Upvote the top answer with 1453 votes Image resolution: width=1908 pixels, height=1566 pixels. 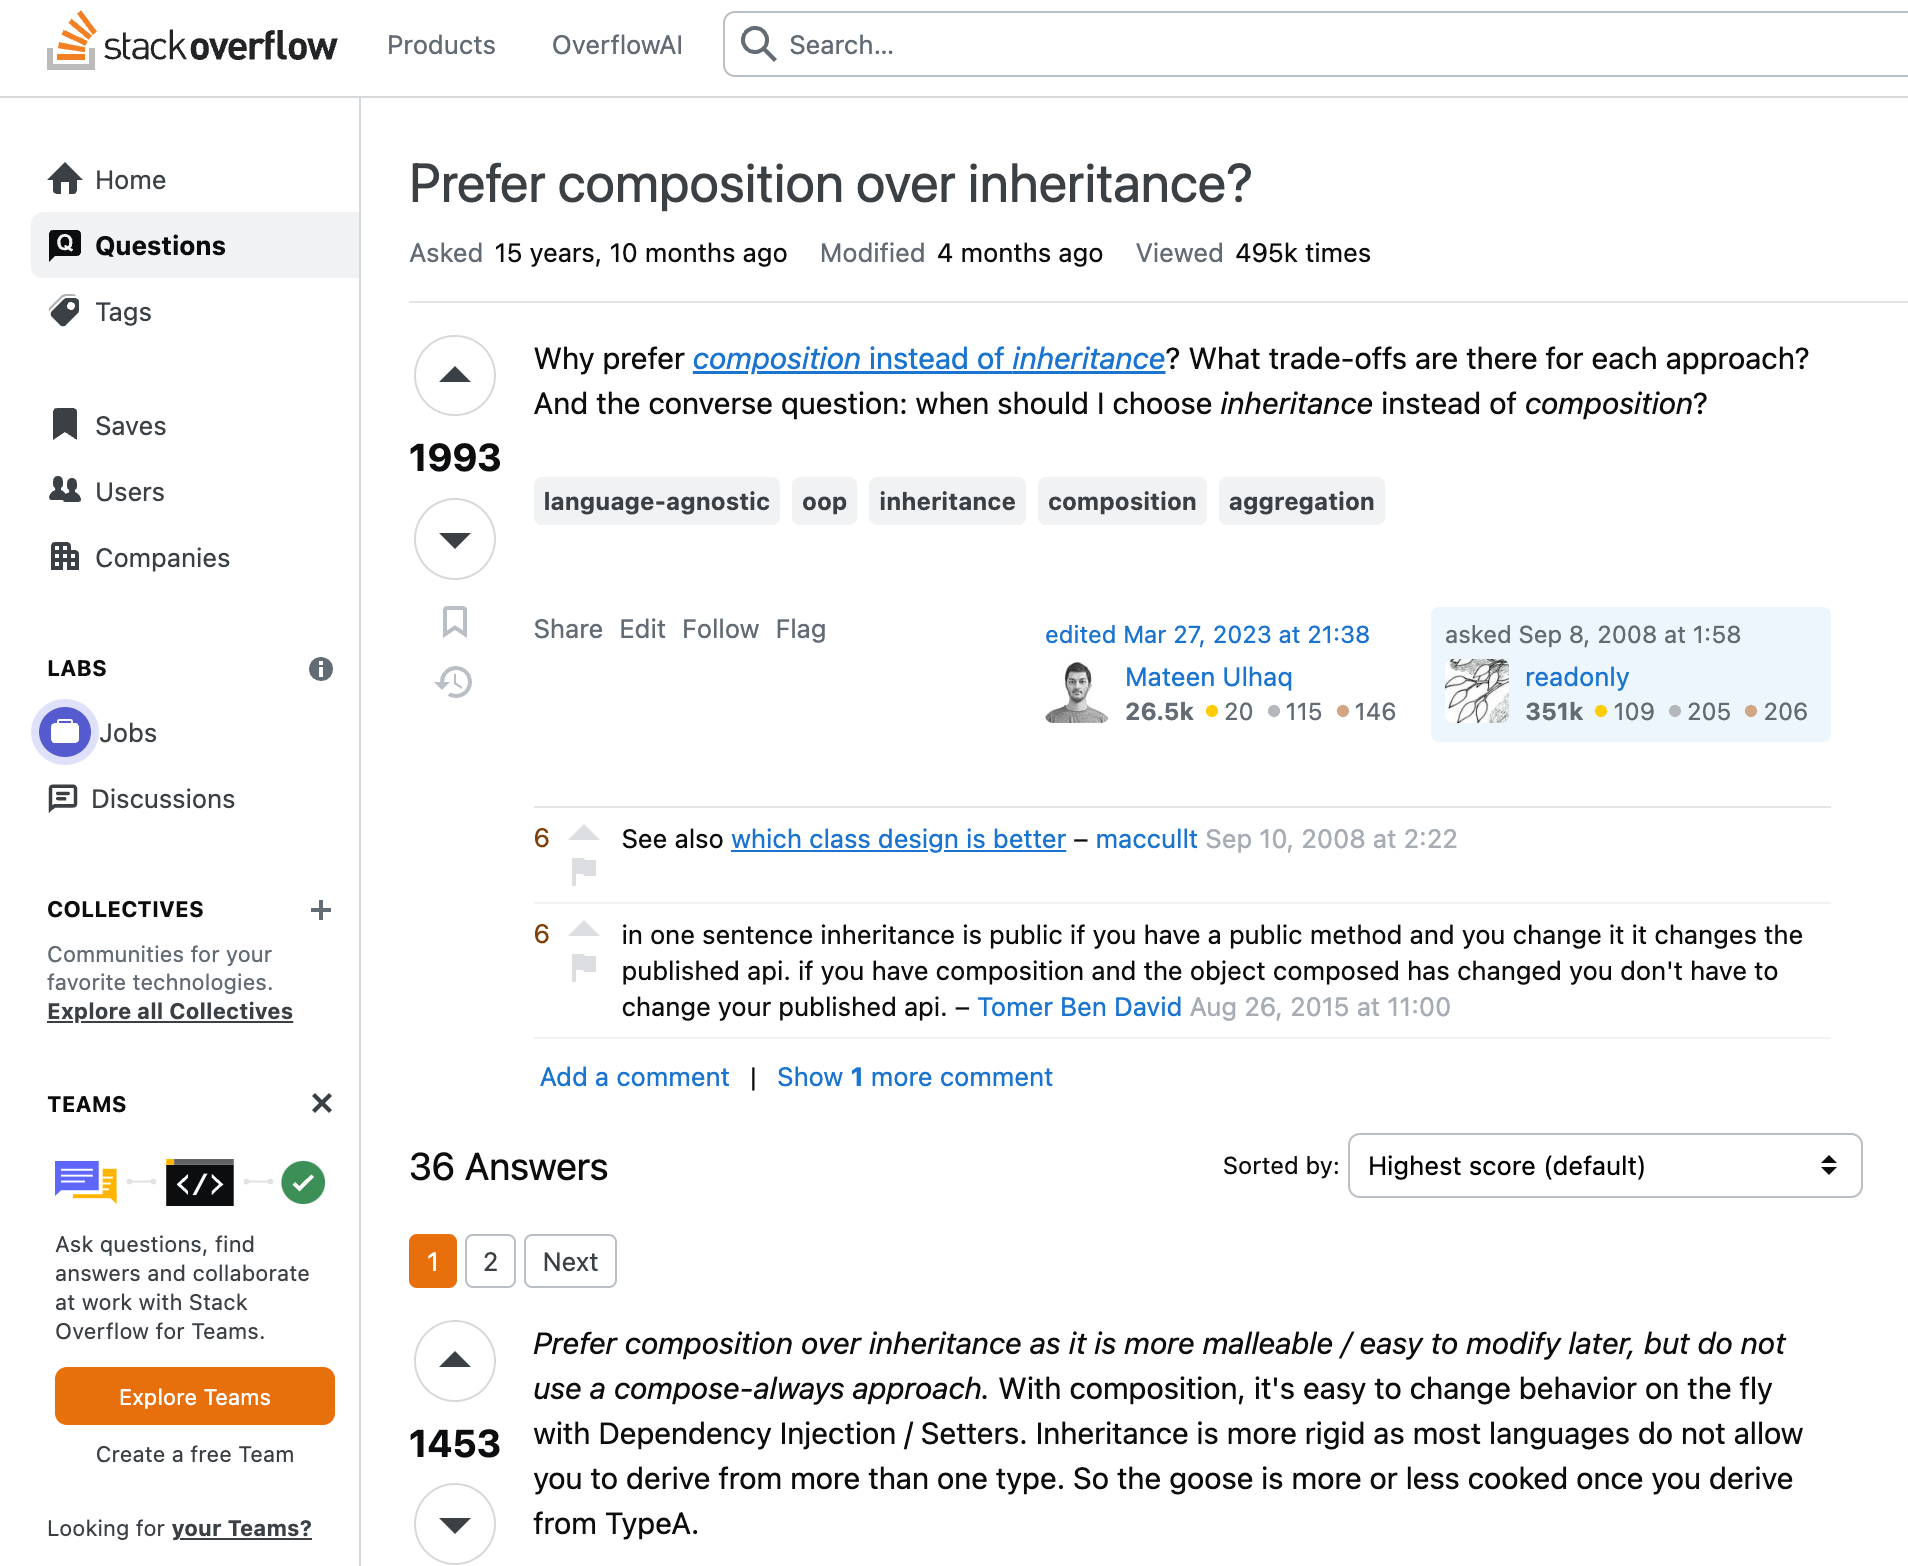[455, 1360]
